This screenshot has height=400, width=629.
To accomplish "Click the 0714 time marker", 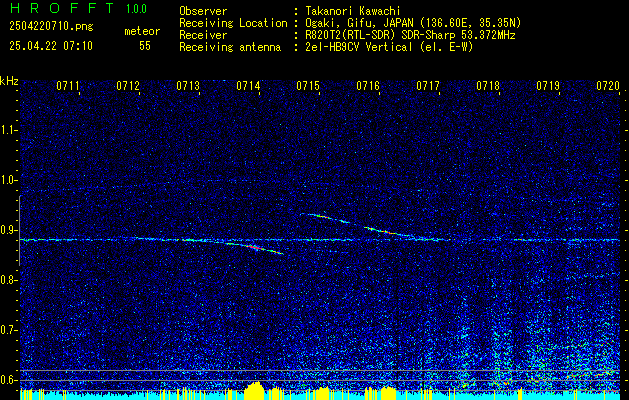I will (x=248, y=86).
